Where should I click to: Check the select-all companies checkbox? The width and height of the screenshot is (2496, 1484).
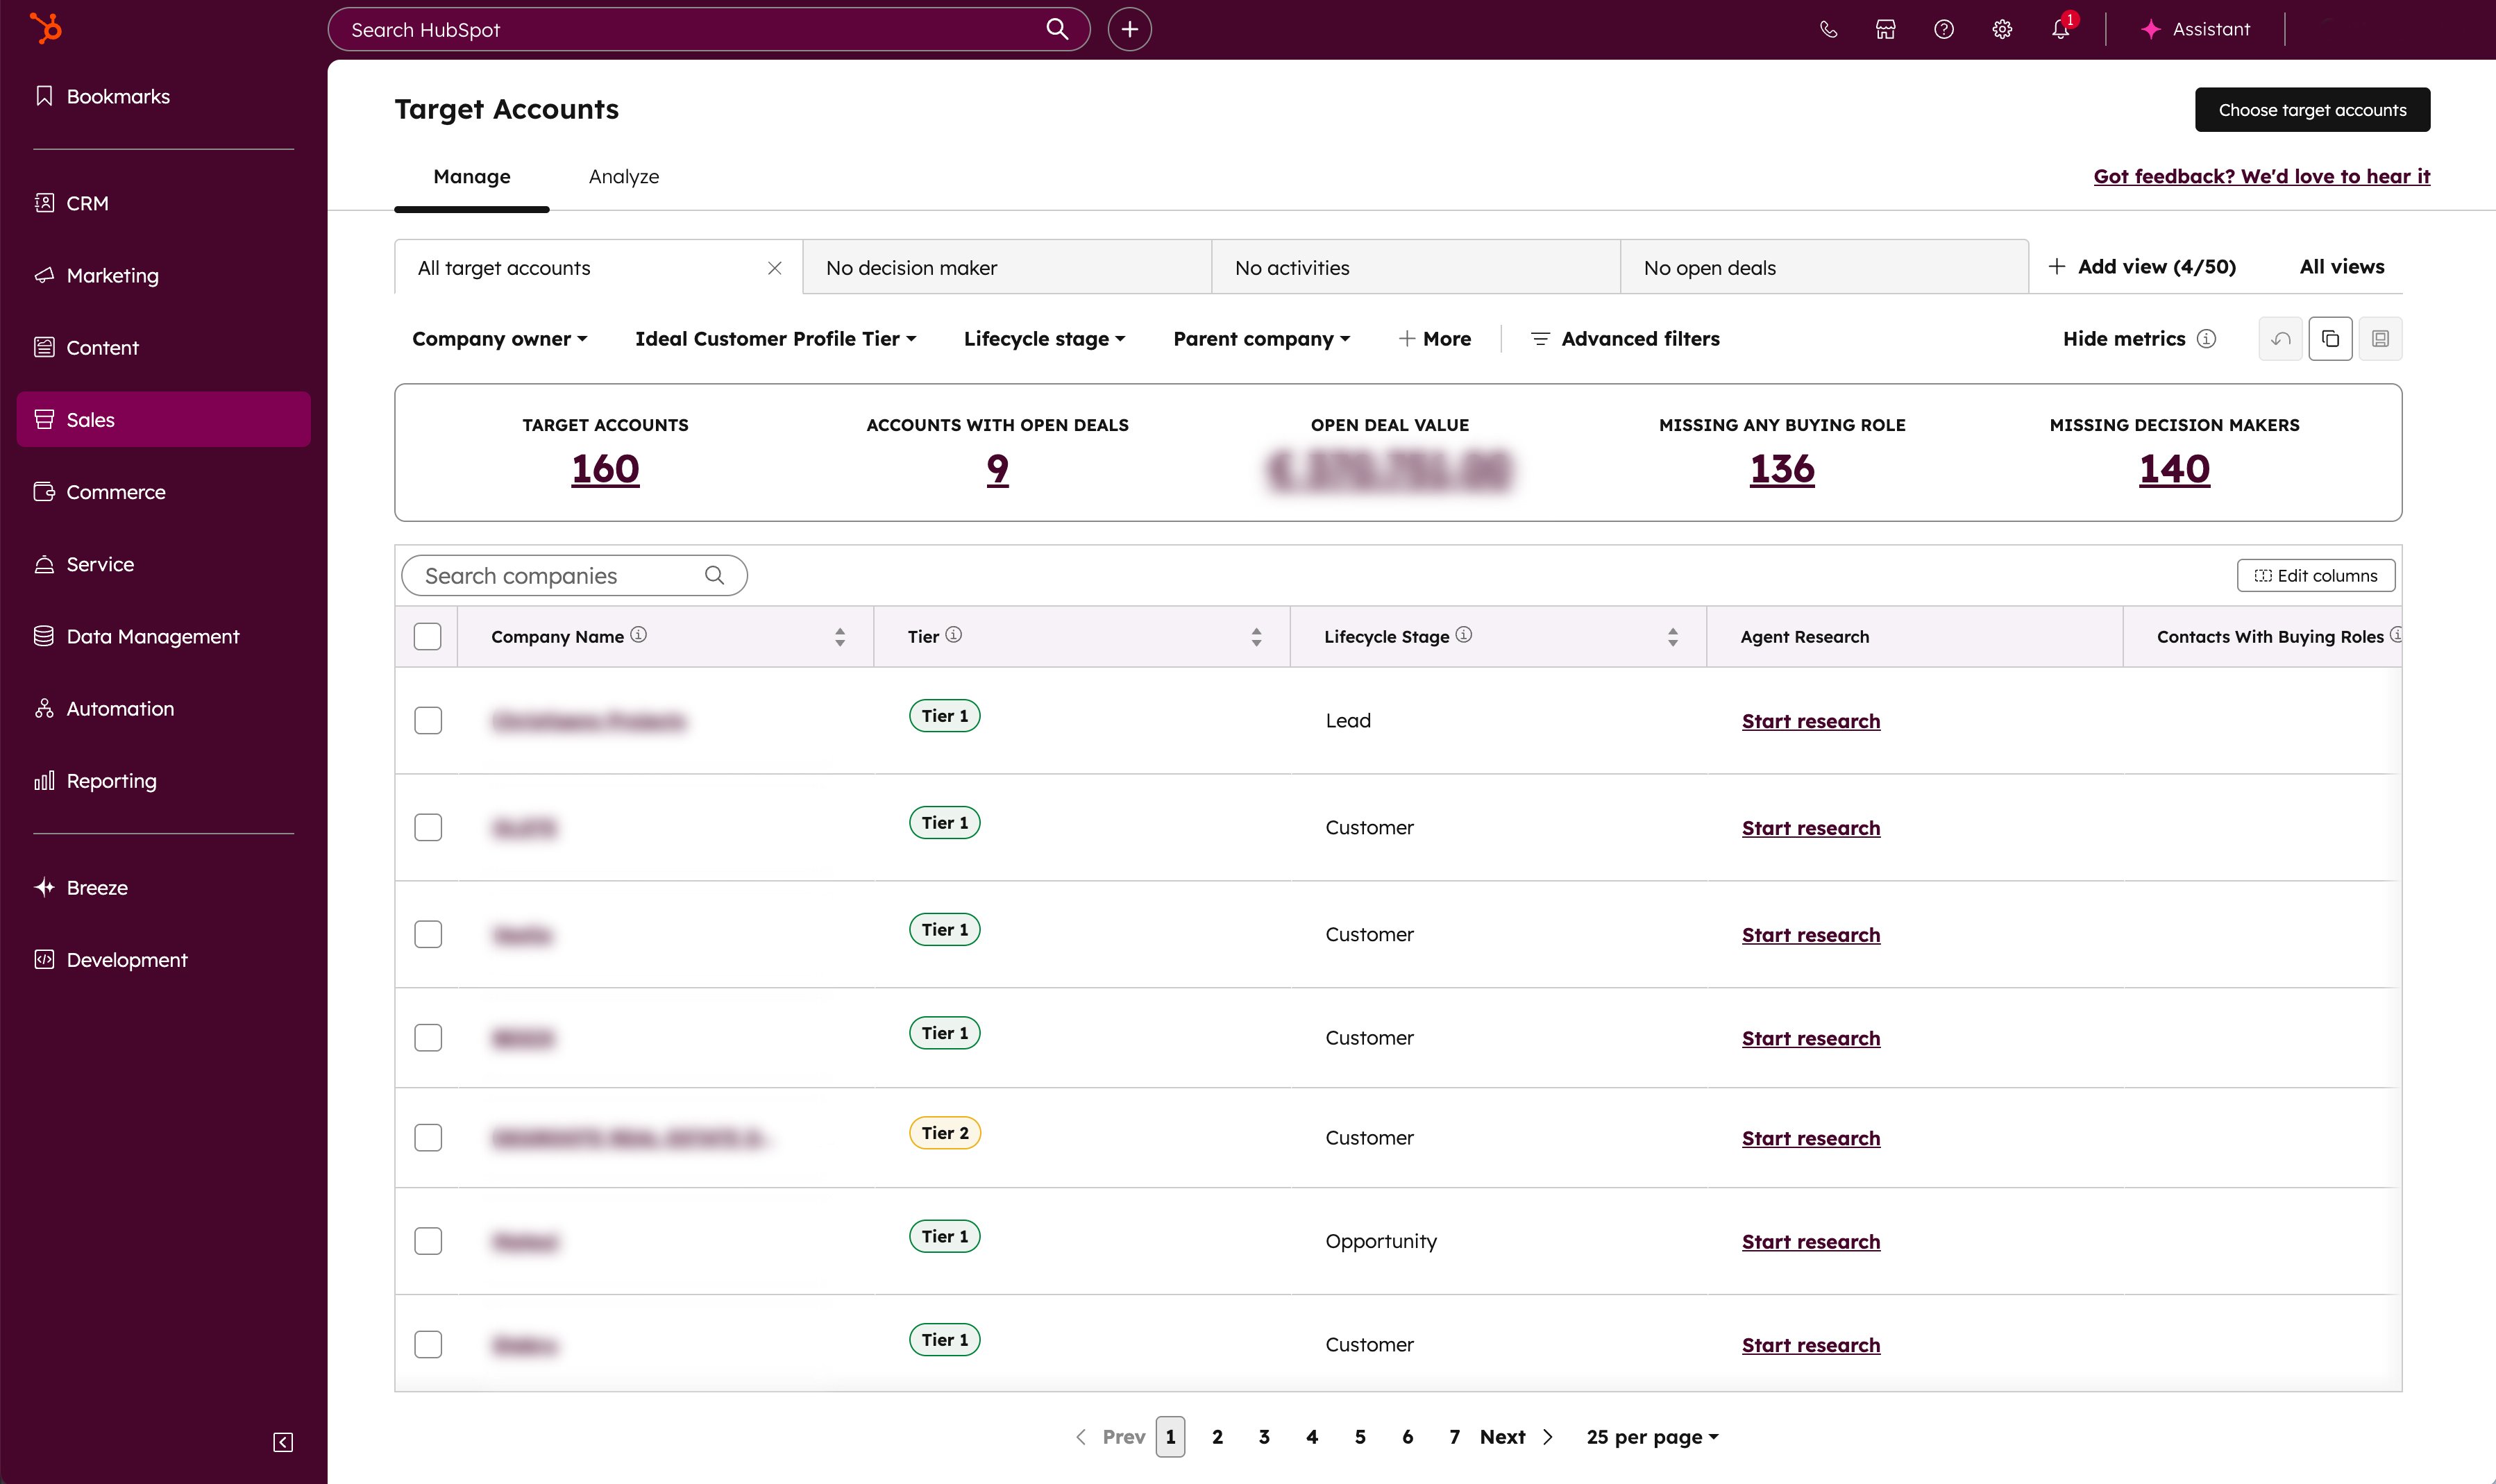coord(427,635)
